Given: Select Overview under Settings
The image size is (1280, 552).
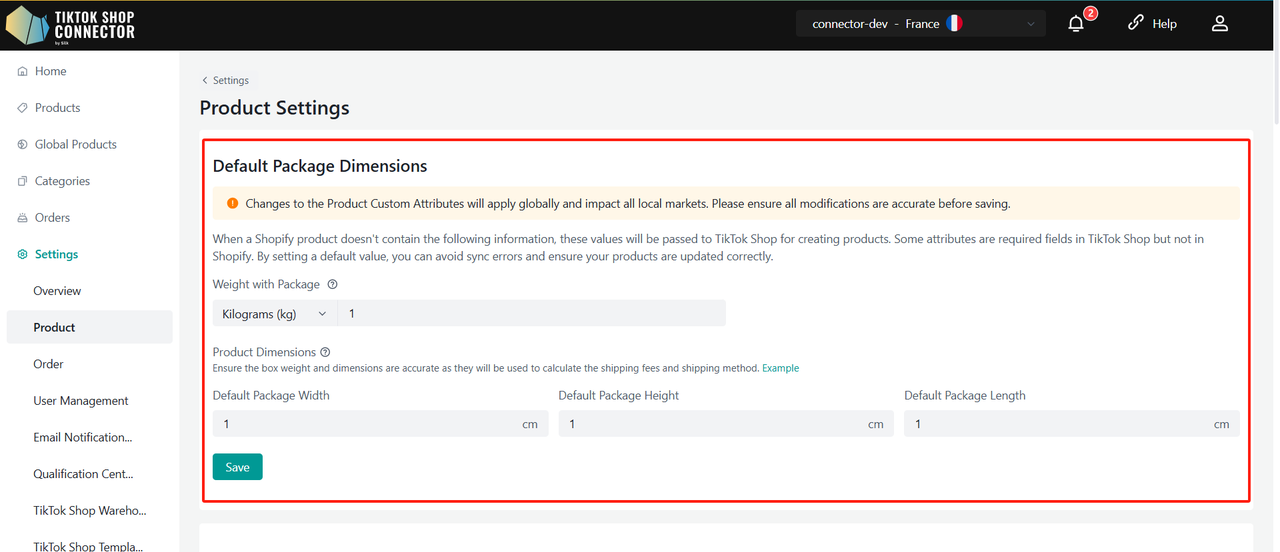Looking at the screenshot, I should [x=57, y=291].
